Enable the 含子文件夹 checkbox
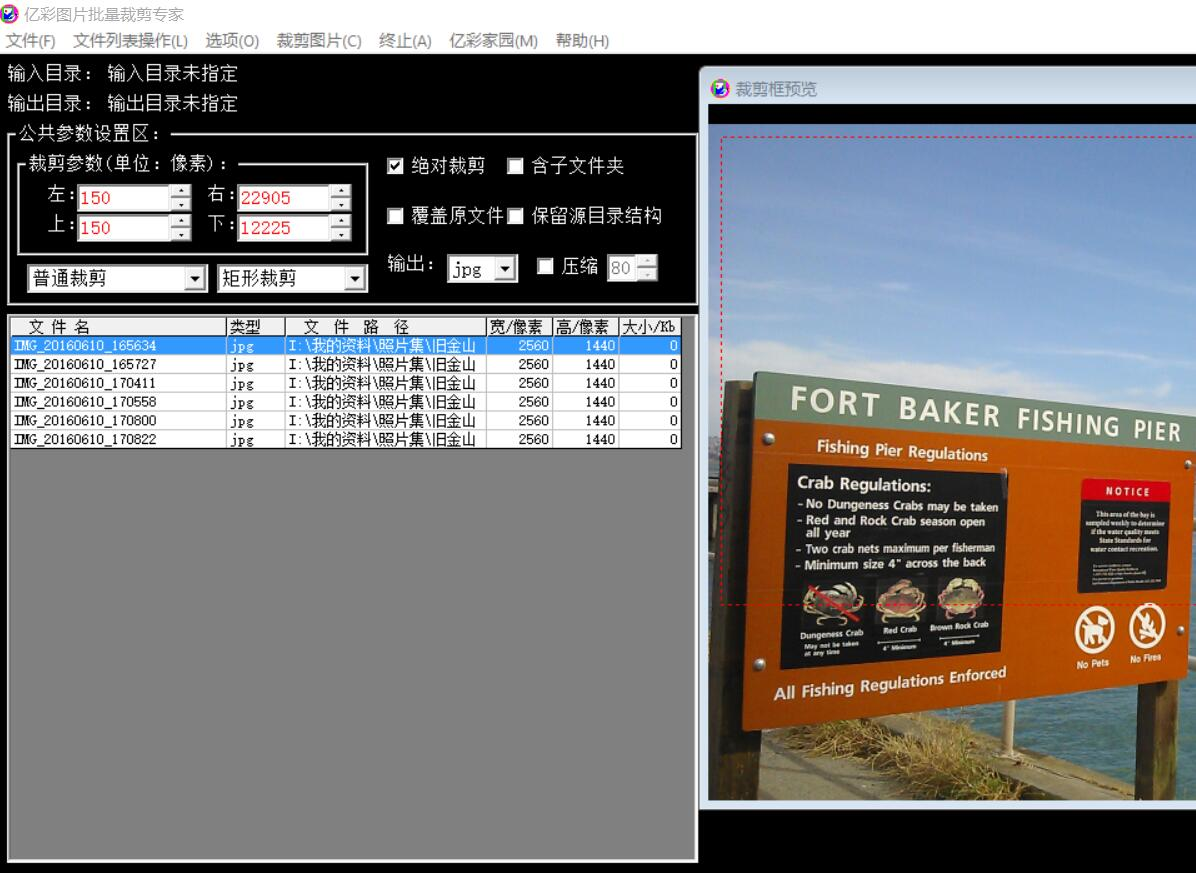The image size is (1196, 873). (x=515, y=166)
